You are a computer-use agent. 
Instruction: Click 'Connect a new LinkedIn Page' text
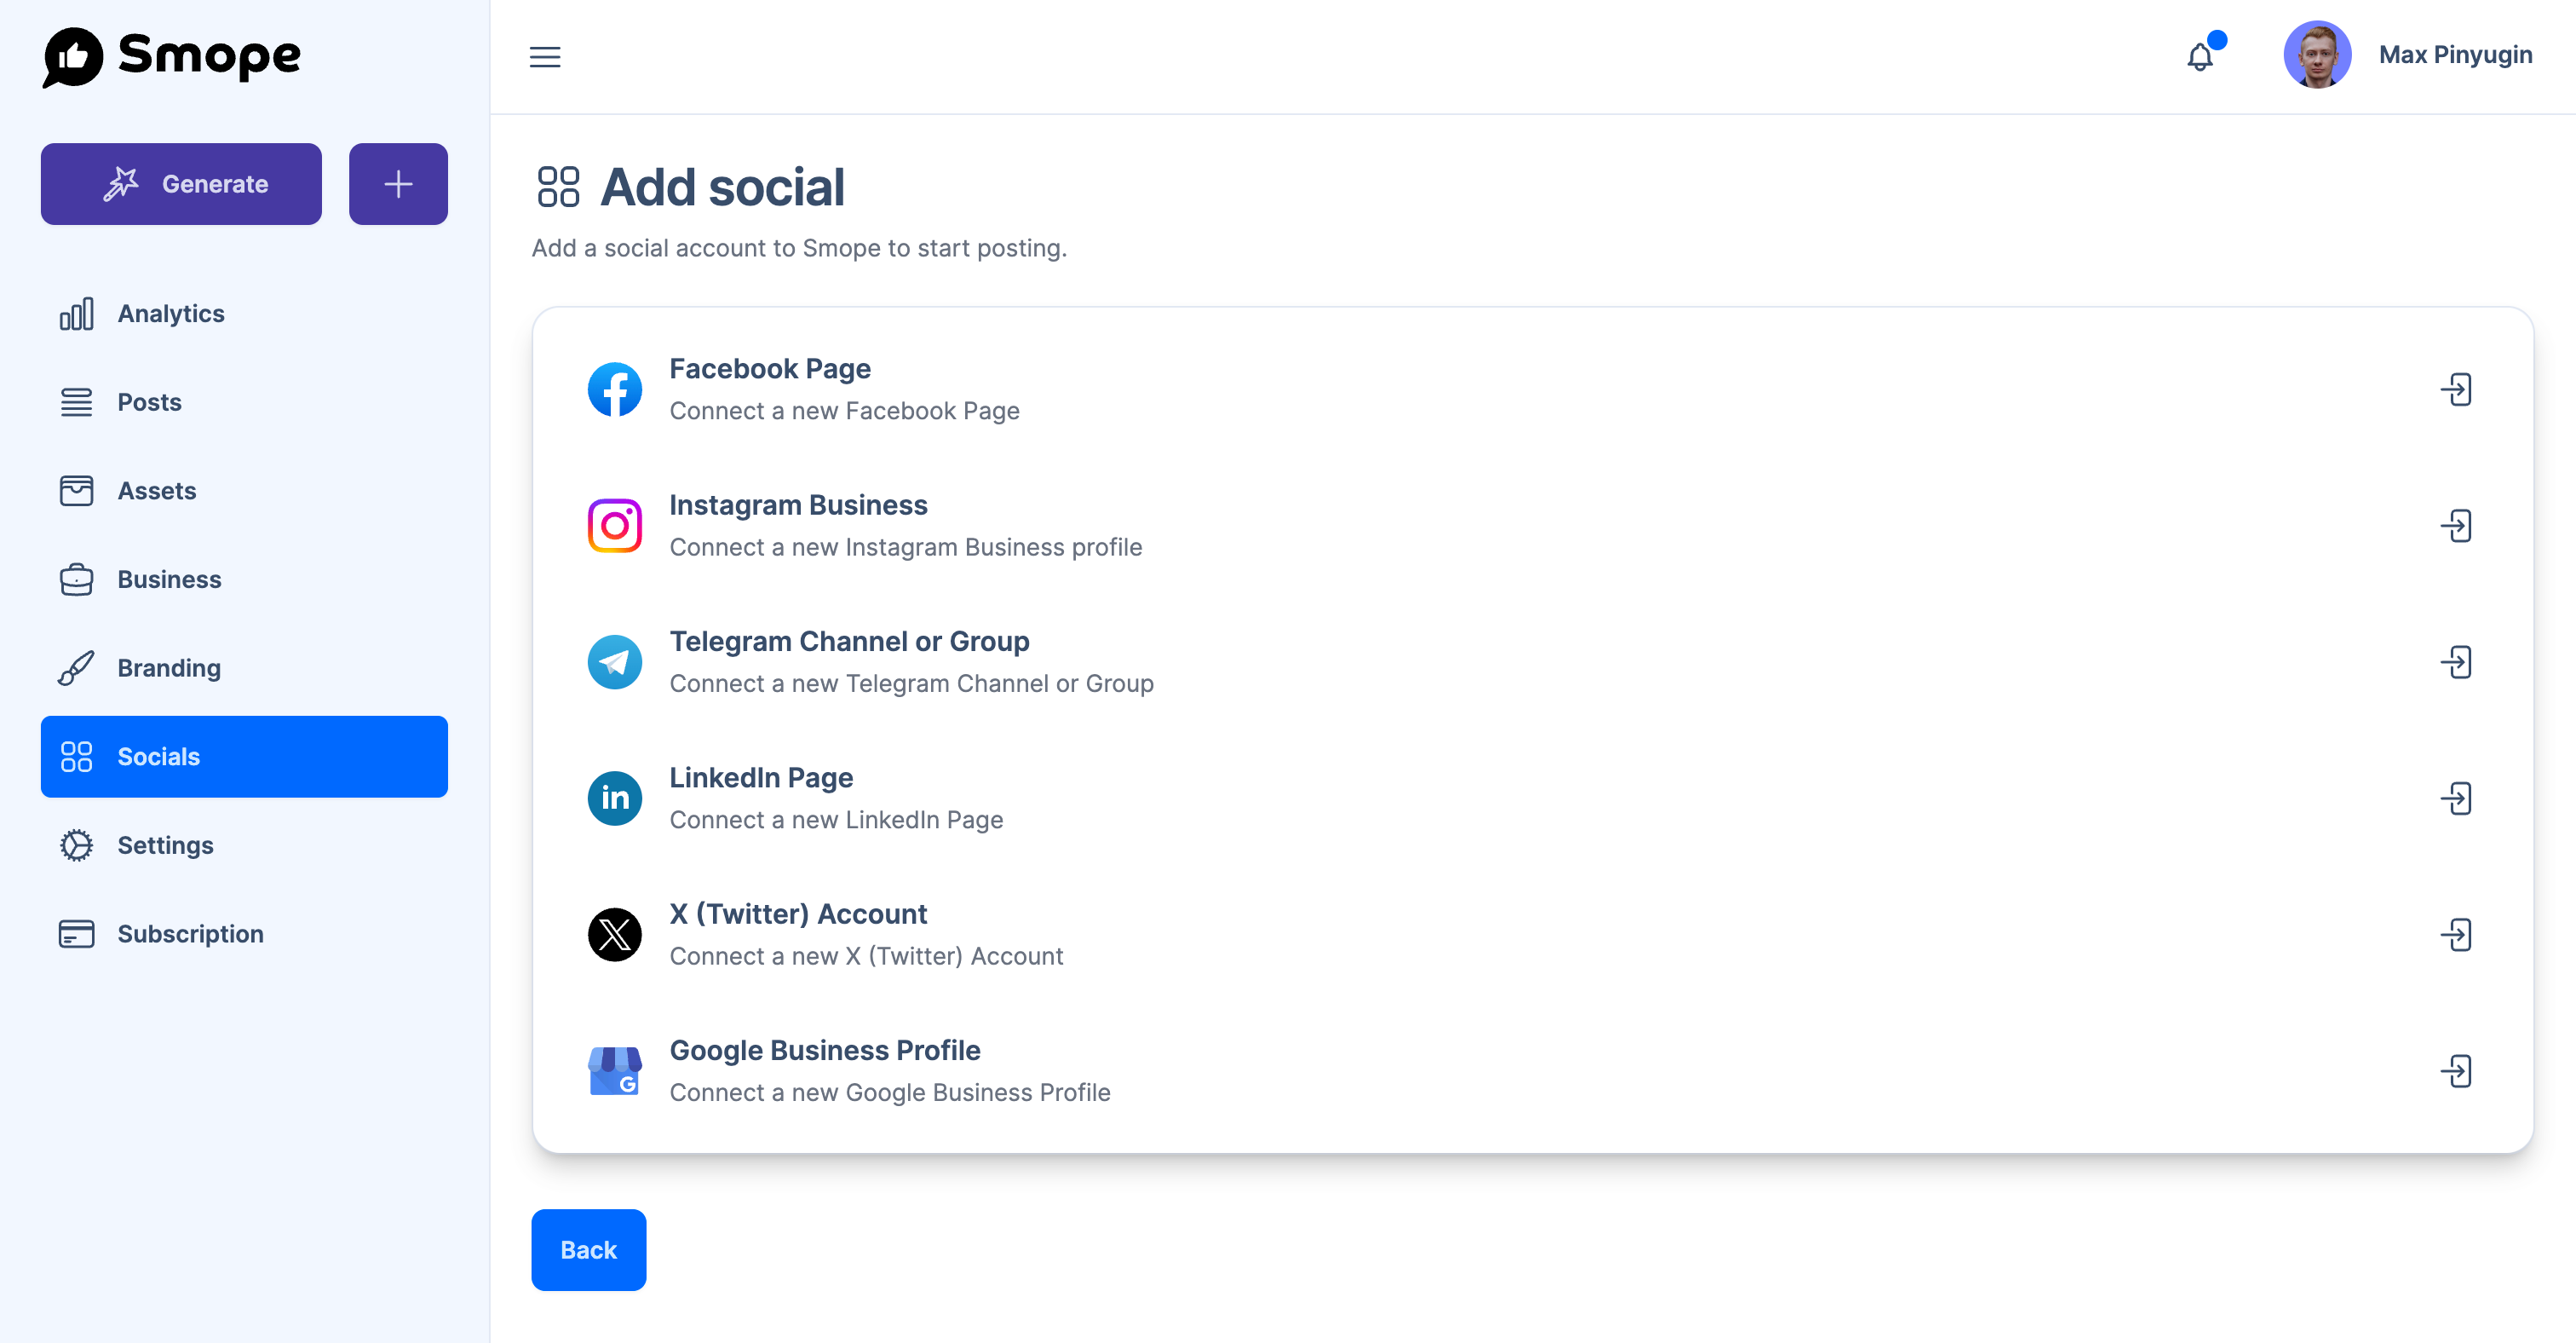point(836,820)
